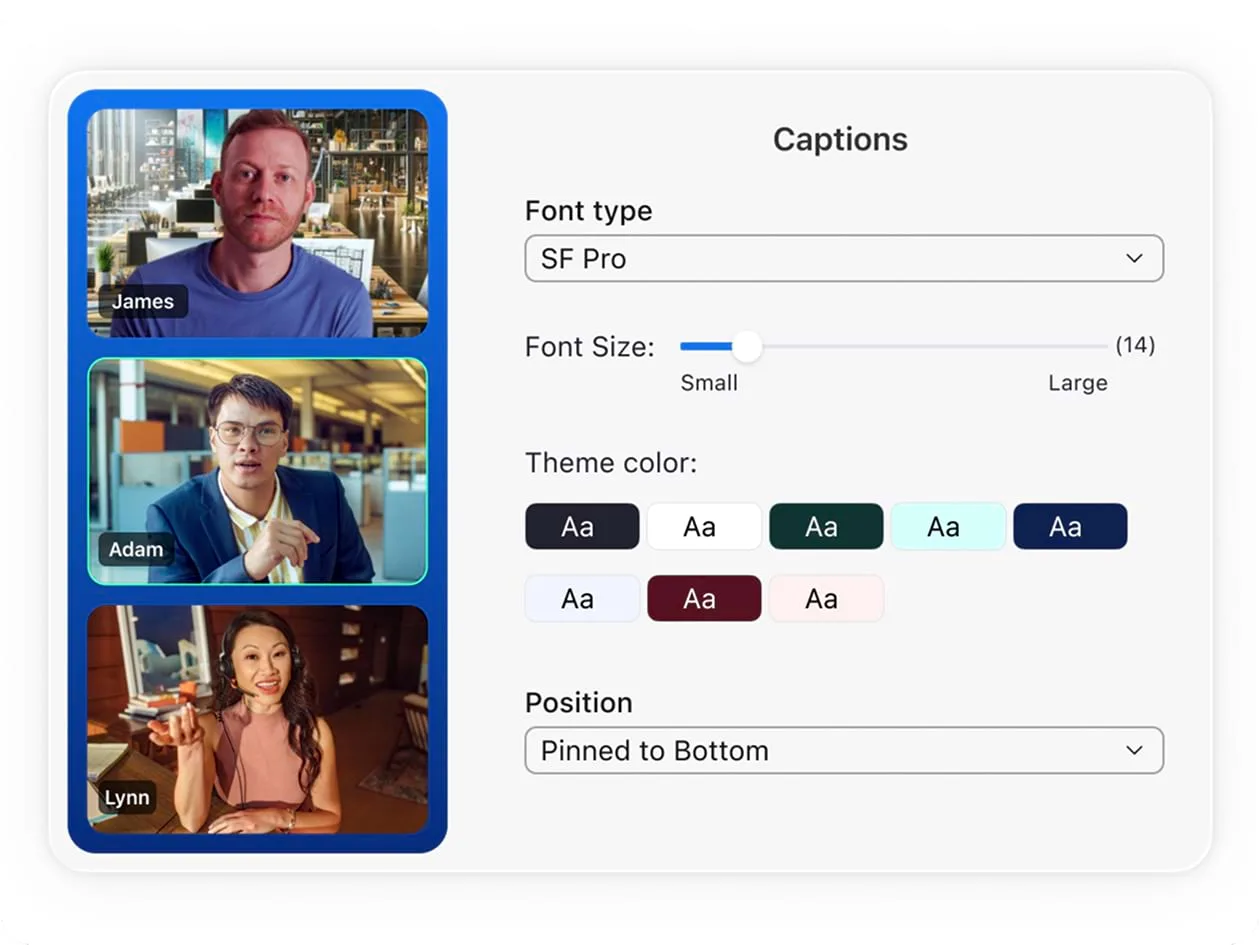Click the chevron arrow in Position box

pyautogui.click(x=1134, y=751)
